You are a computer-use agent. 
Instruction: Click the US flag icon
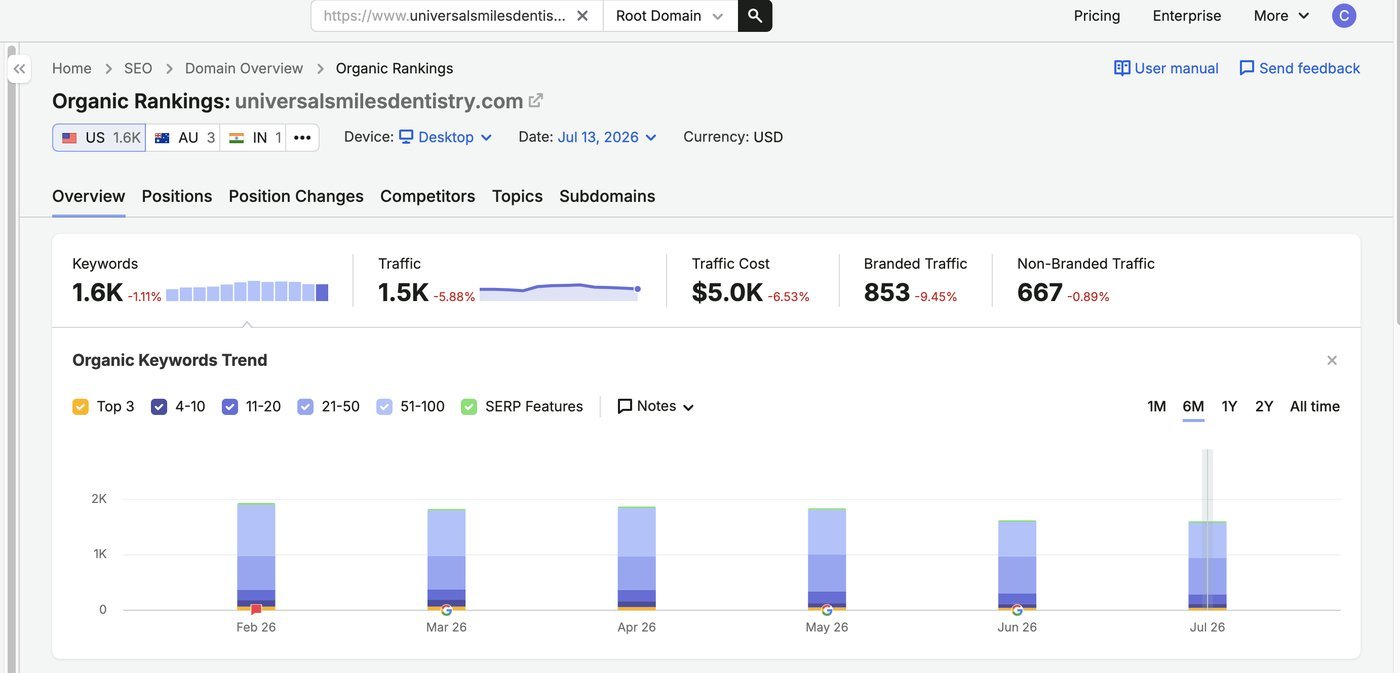tap(69, 138)
